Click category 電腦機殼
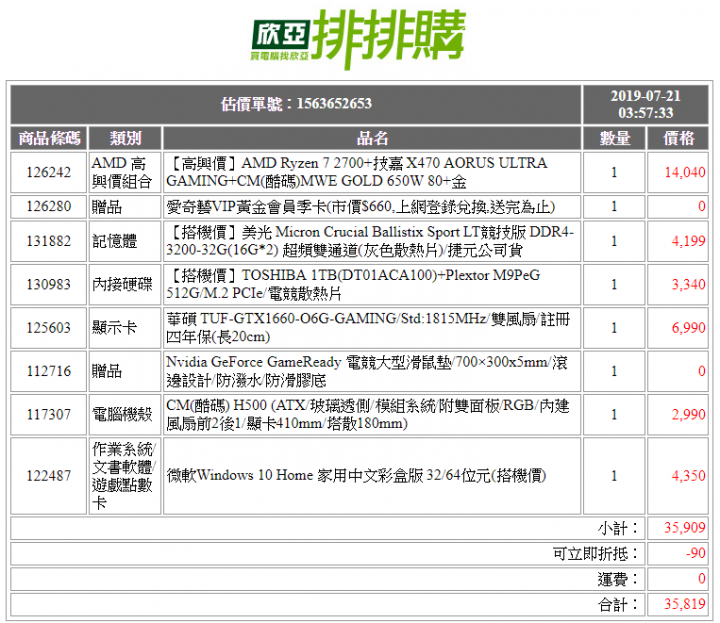 tap(122, 415)
